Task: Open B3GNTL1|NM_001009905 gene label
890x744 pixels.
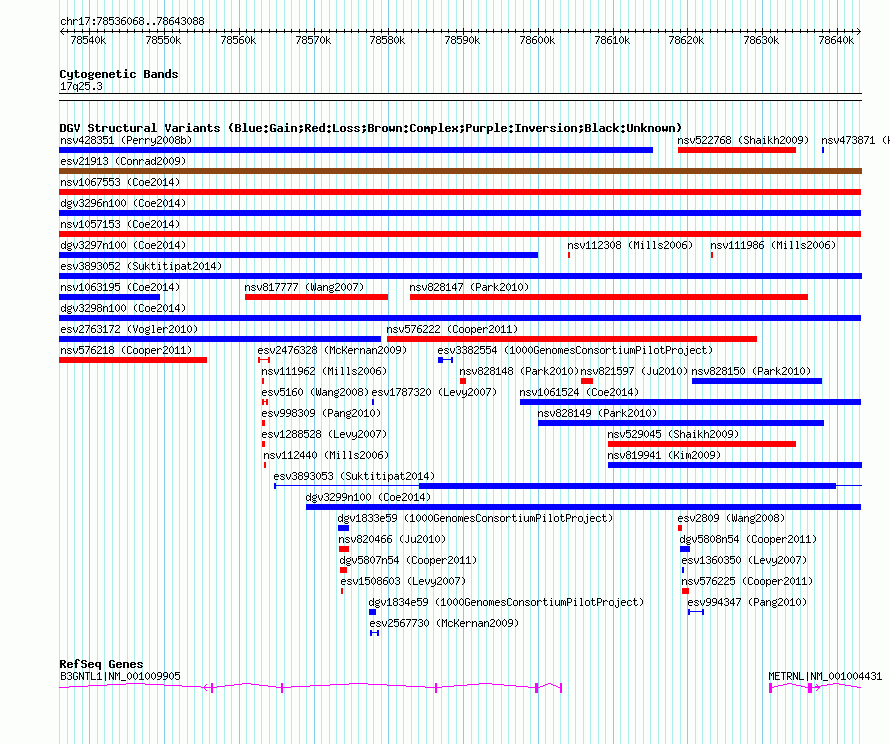Action: click(120, 676)
